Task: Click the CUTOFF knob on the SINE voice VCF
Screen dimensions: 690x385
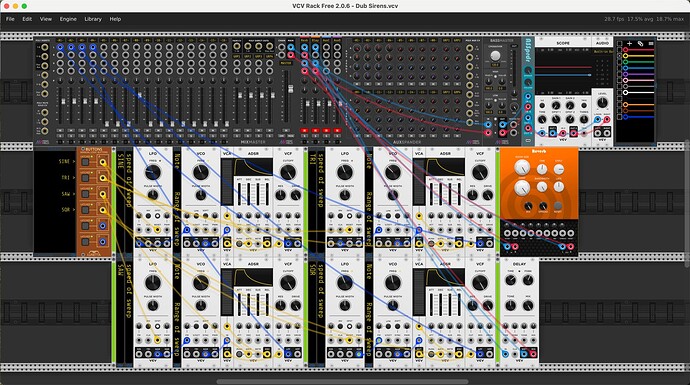Action: tap(288, 172)
